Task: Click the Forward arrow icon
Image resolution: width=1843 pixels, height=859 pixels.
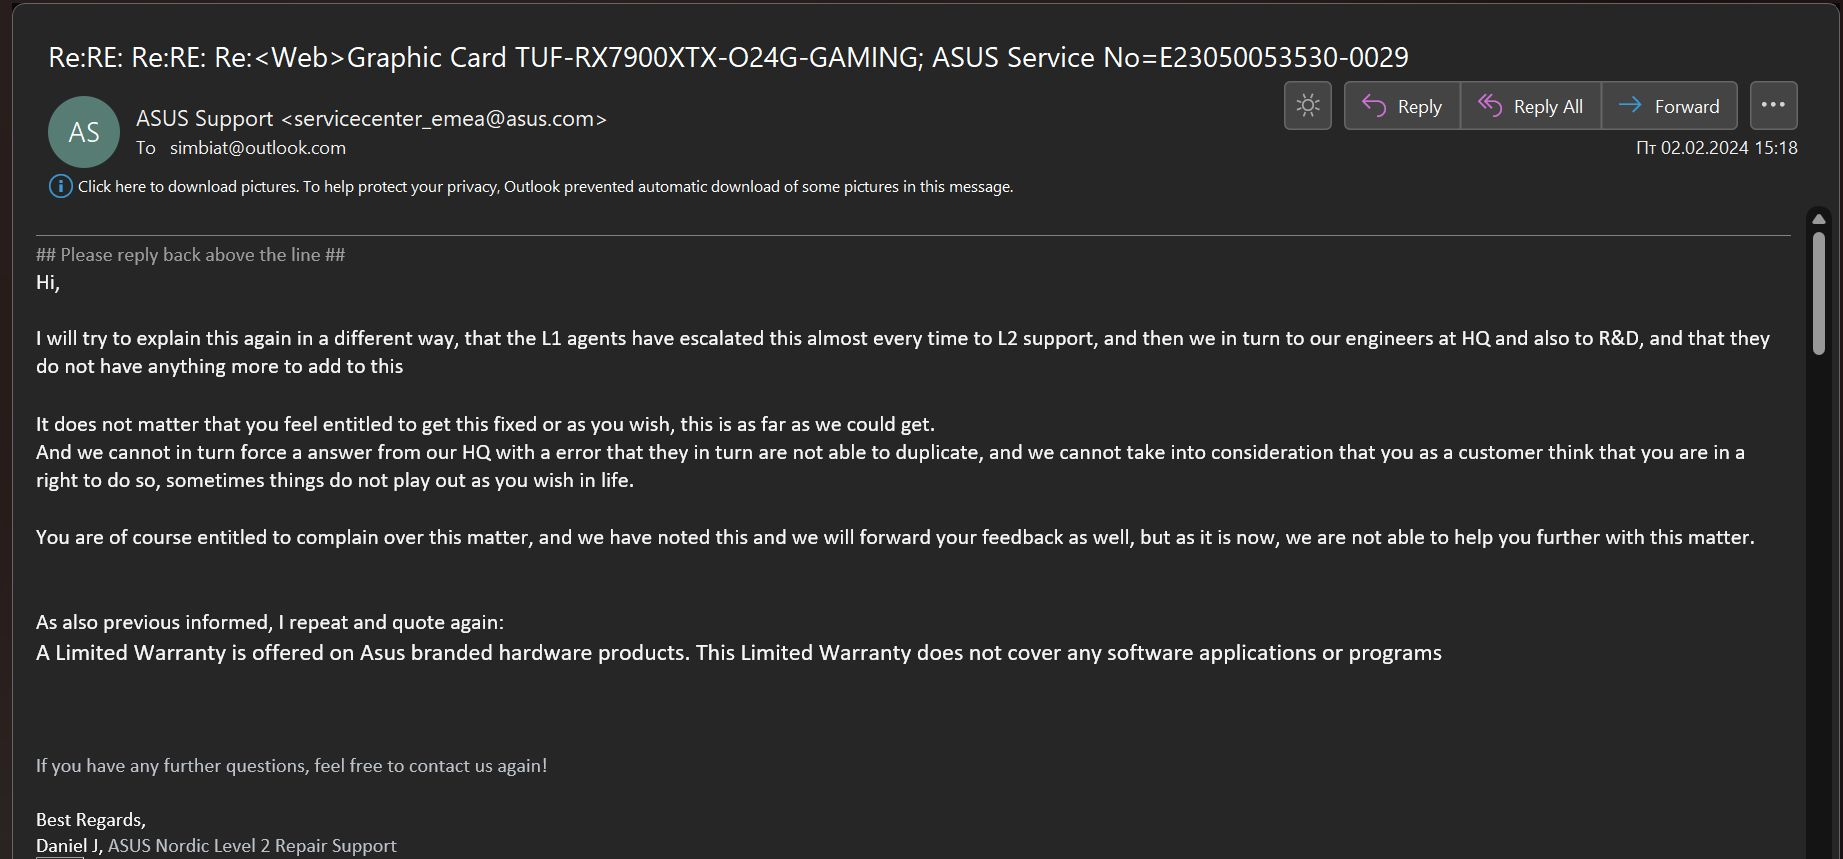Action: point(1630,105)
